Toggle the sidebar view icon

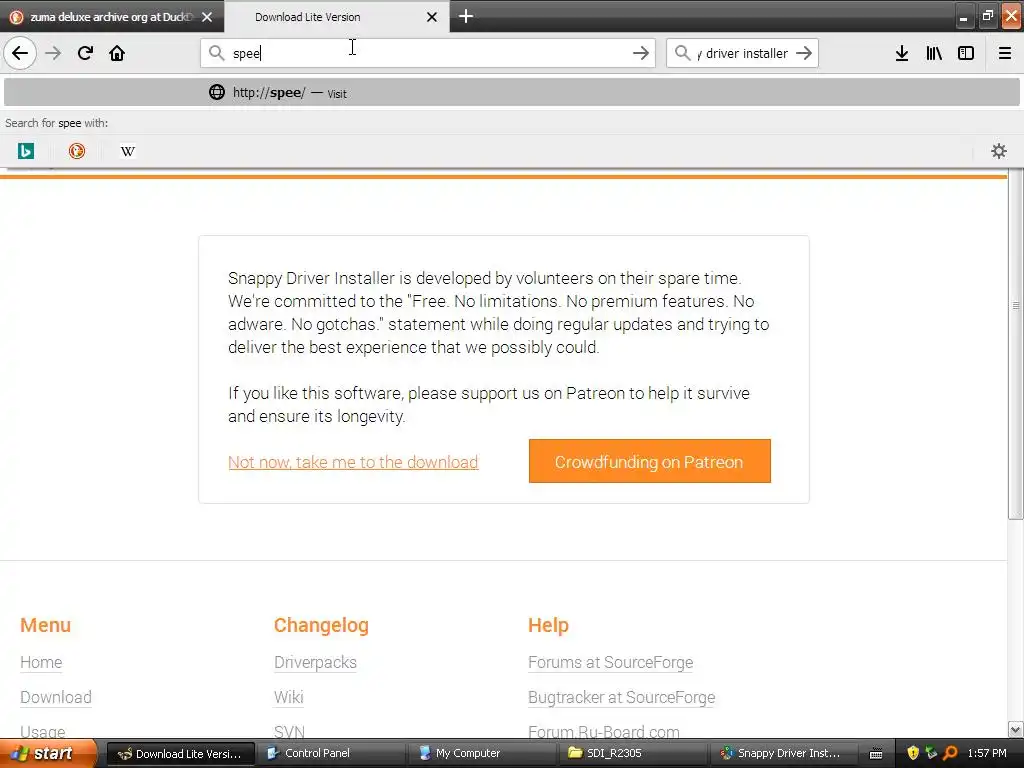[966, 53]
